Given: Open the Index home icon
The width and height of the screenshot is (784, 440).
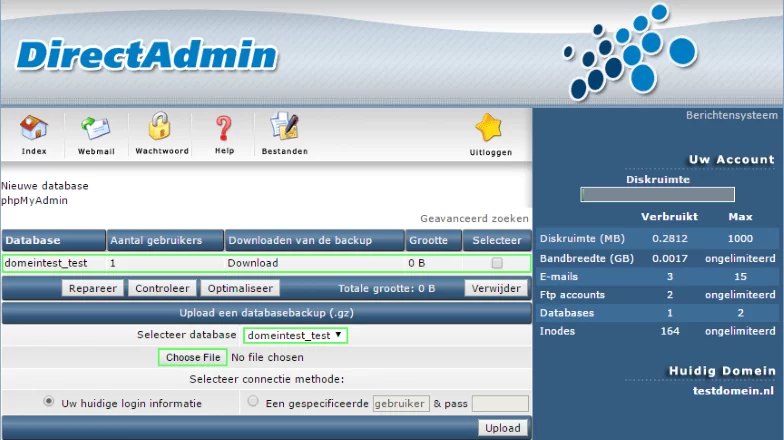Looking at the screenshot, I should (x=34, y=128).
